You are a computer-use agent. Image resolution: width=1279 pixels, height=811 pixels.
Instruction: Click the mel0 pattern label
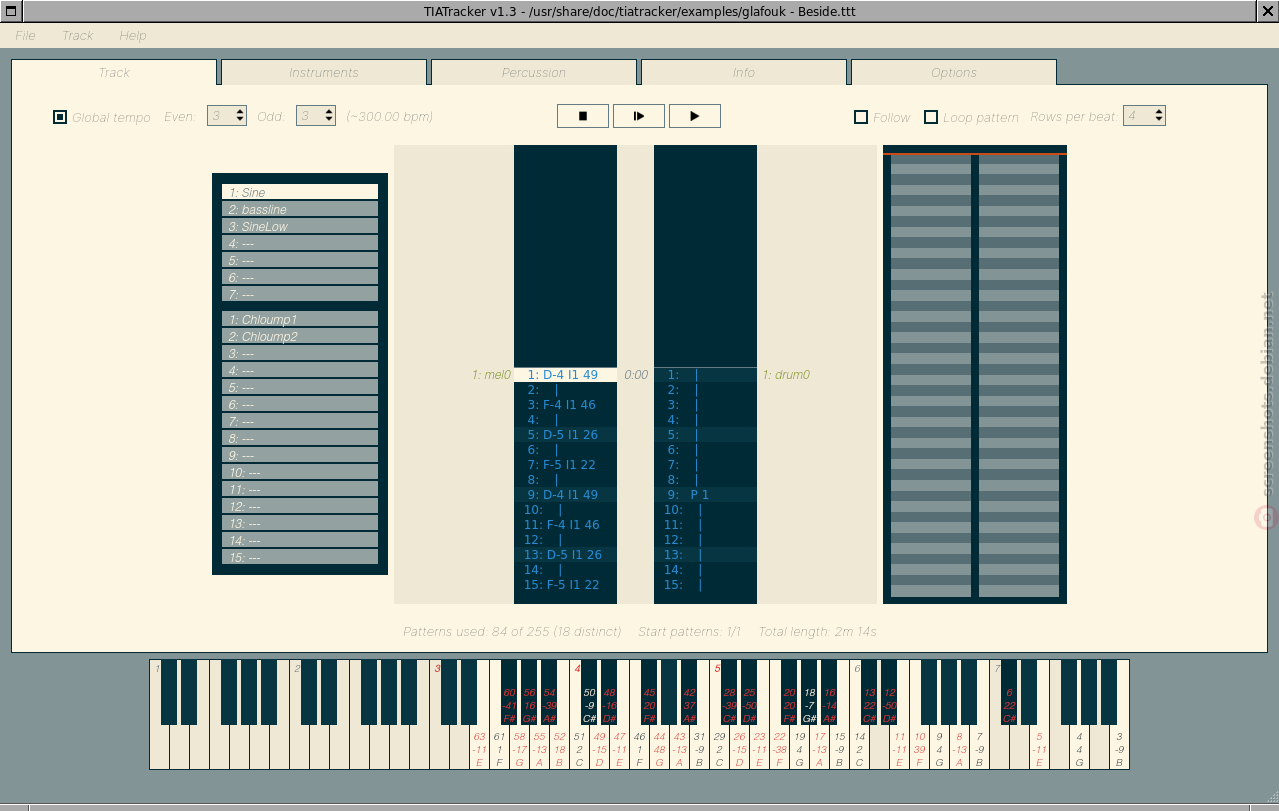tap(491, 375)
